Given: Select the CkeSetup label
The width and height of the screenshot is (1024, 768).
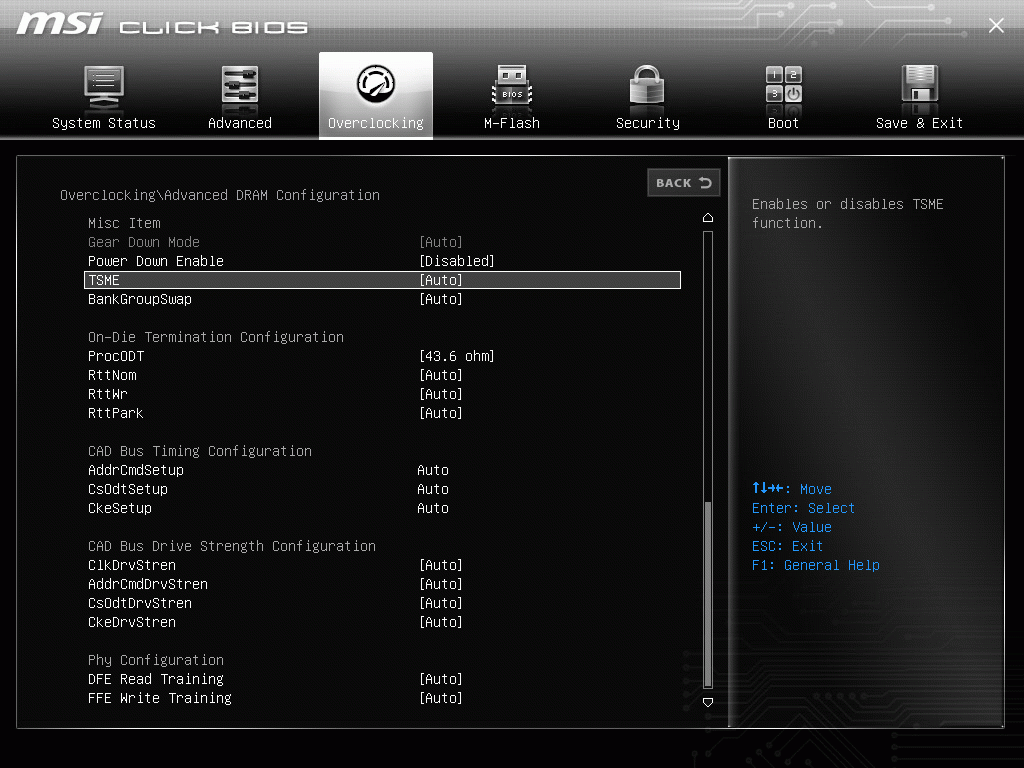Looking at the screenshot, I should click(120, 508).
